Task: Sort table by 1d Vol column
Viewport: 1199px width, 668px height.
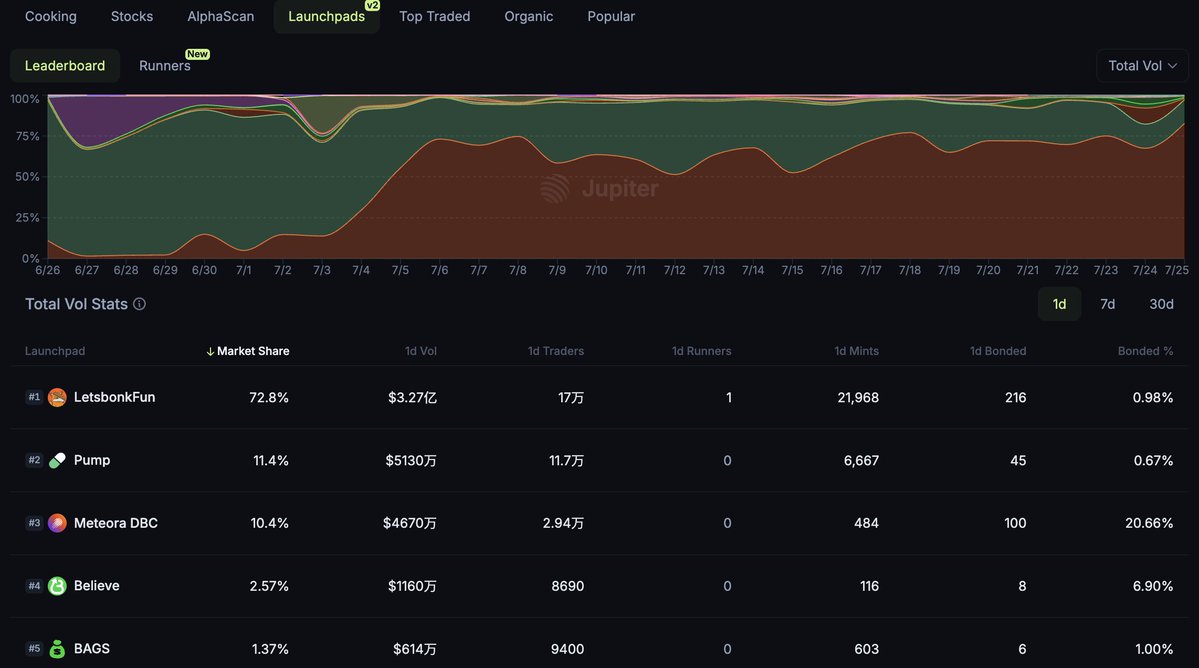Action: click(x=421, y=352)
